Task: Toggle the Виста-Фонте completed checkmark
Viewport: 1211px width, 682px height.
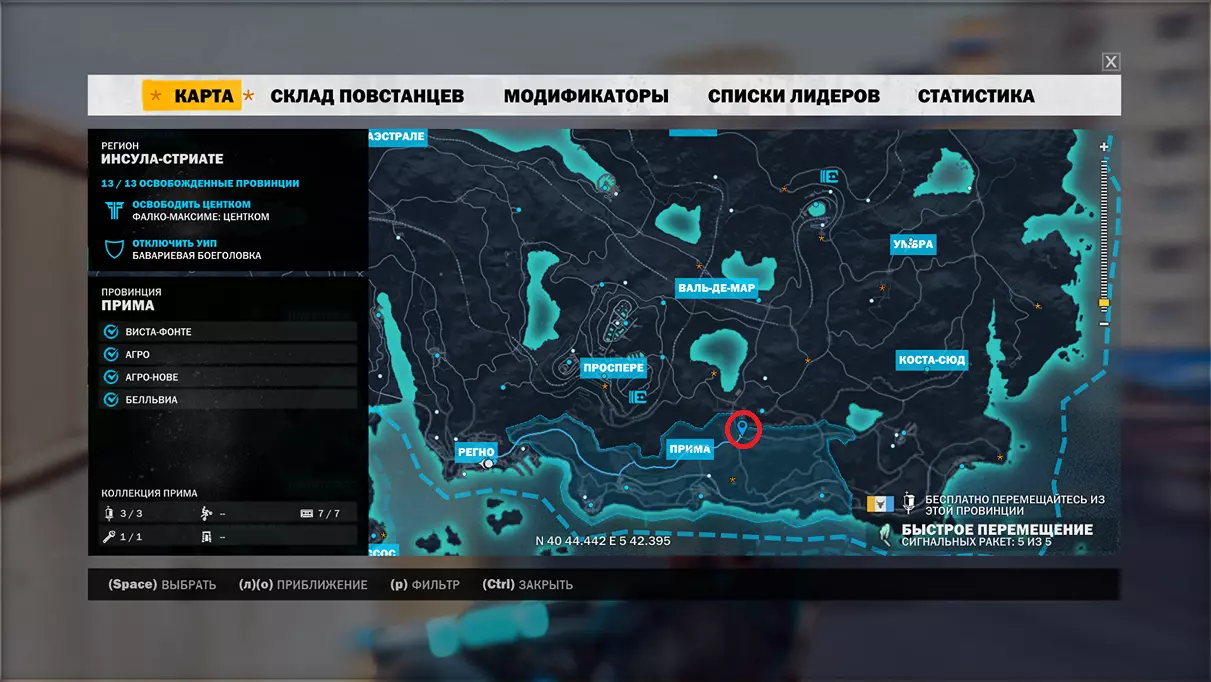Action: pos(111,332)
